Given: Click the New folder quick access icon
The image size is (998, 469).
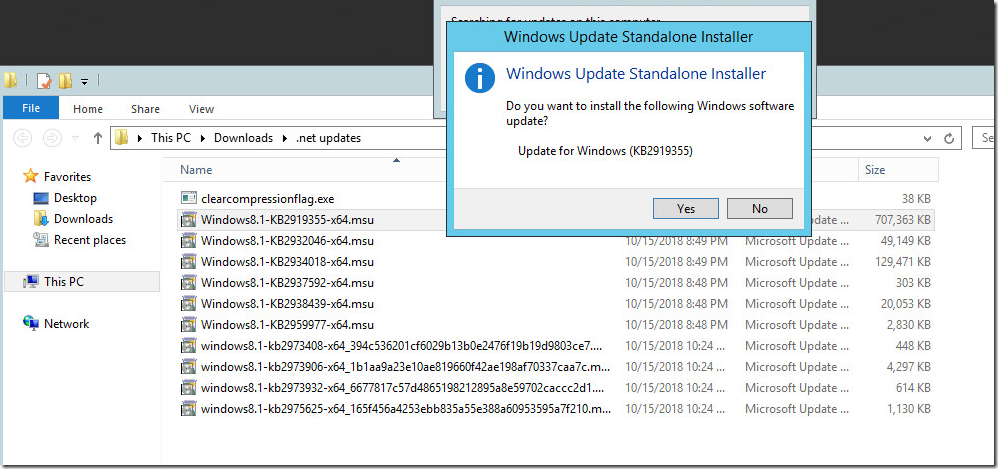Looking at the screenshot, I should [65, 81].
